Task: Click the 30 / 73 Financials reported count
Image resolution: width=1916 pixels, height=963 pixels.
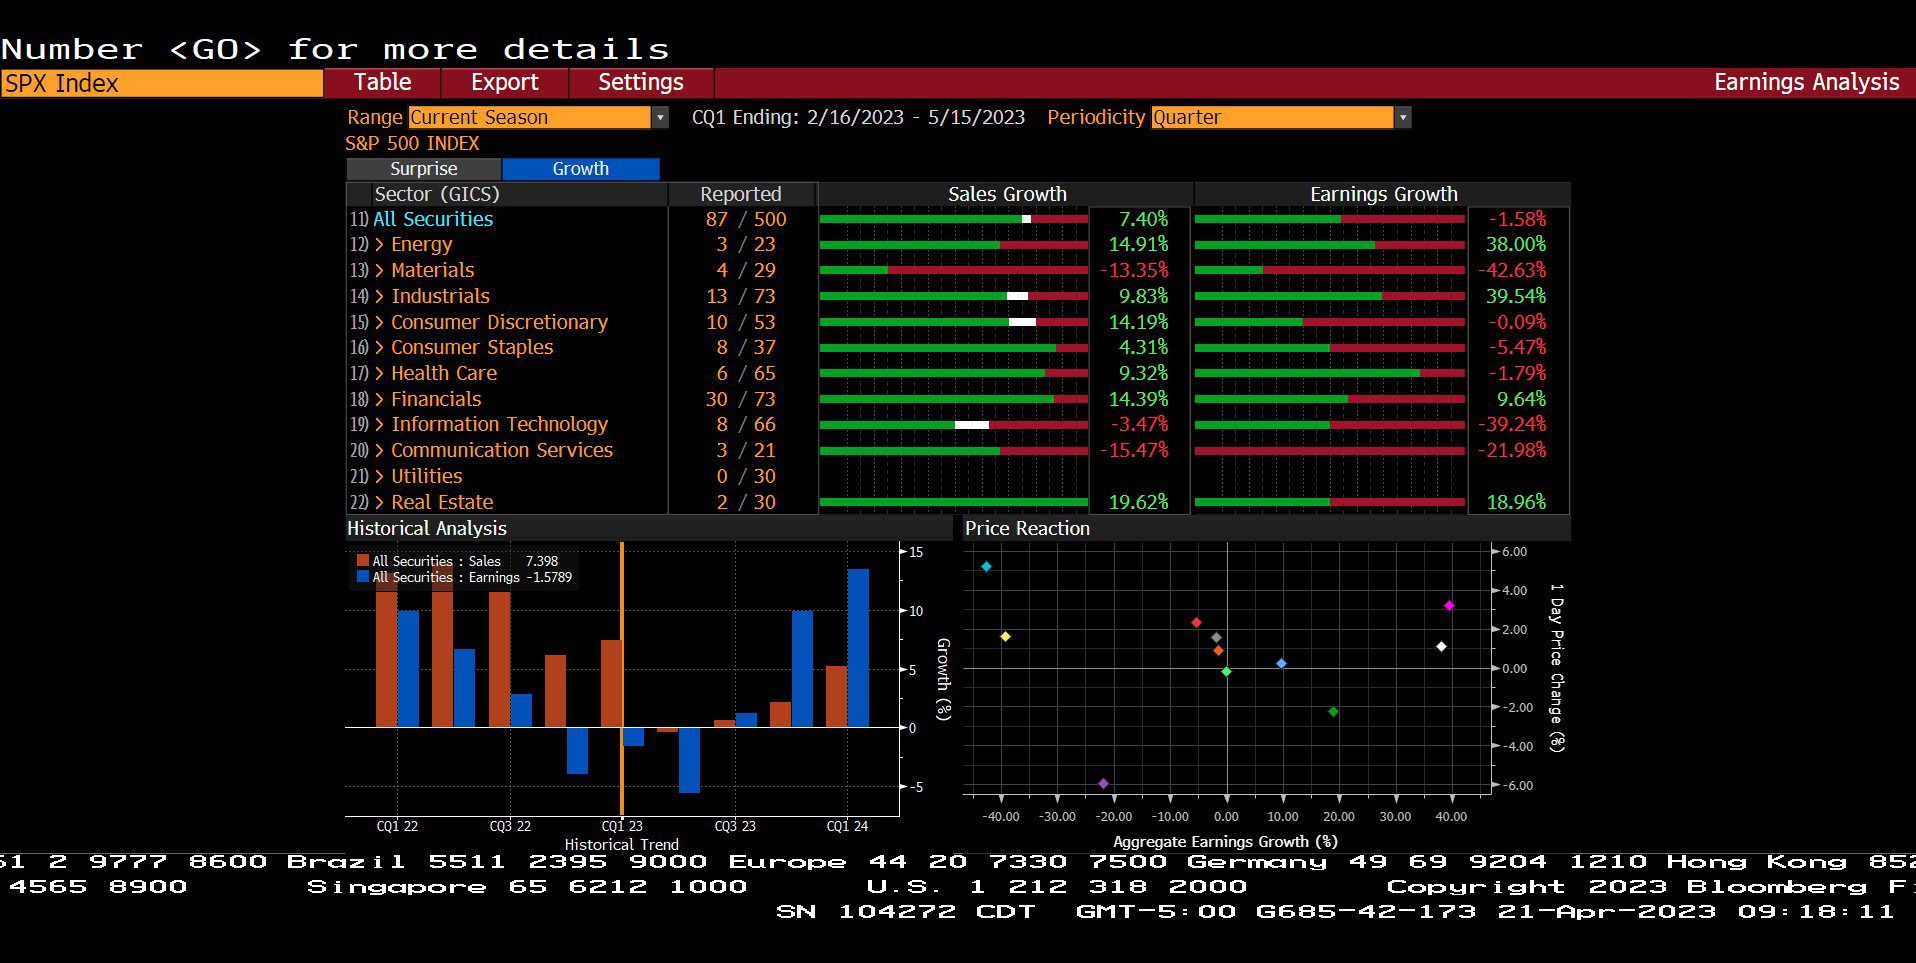Action: (740, 399)
